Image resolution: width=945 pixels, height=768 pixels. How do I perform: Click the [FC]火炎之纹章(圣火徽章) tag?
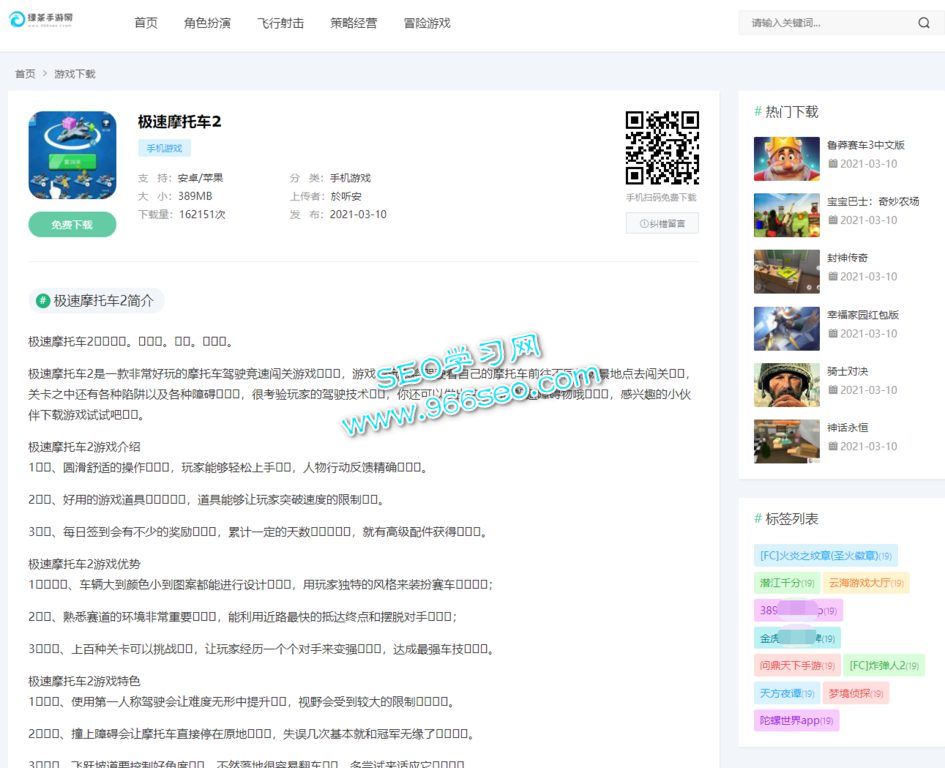pos(826,555)
